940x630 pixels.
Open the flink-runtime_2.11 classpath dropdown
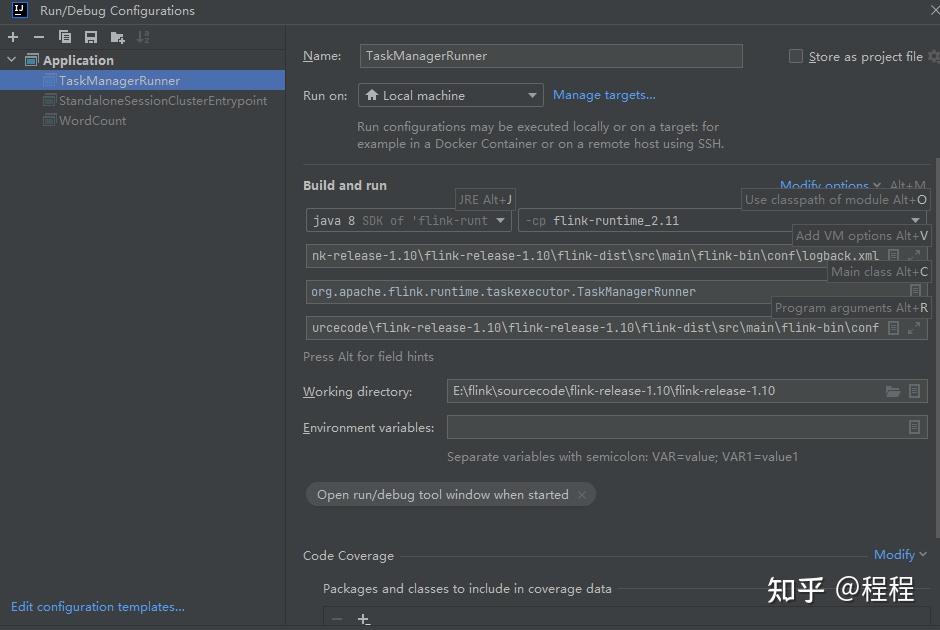click(722, 221)
